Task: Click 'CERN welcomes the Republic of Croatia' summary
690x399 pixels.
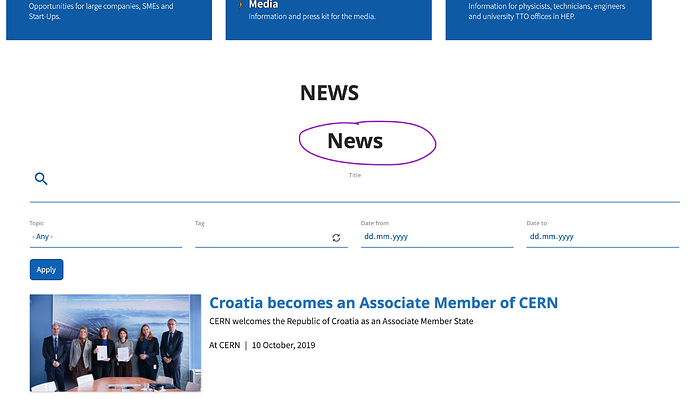Action: click(341, 321)
